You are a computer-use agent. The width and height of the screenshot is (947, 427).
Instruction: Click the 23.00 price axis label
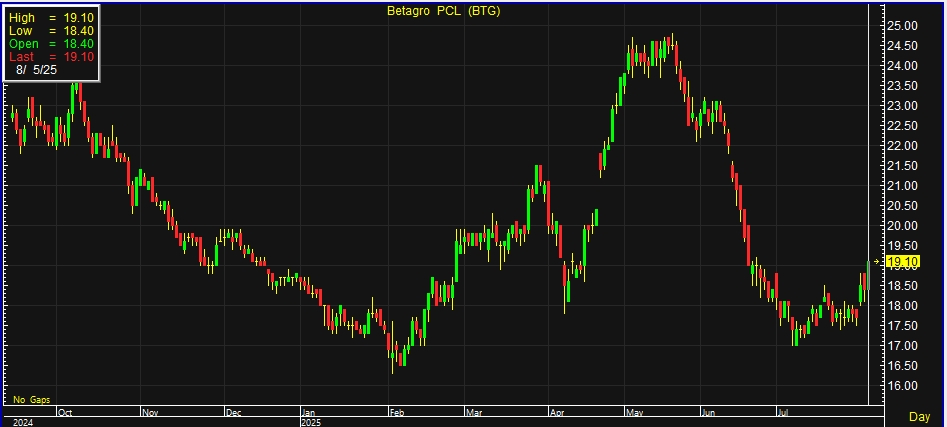902,106
